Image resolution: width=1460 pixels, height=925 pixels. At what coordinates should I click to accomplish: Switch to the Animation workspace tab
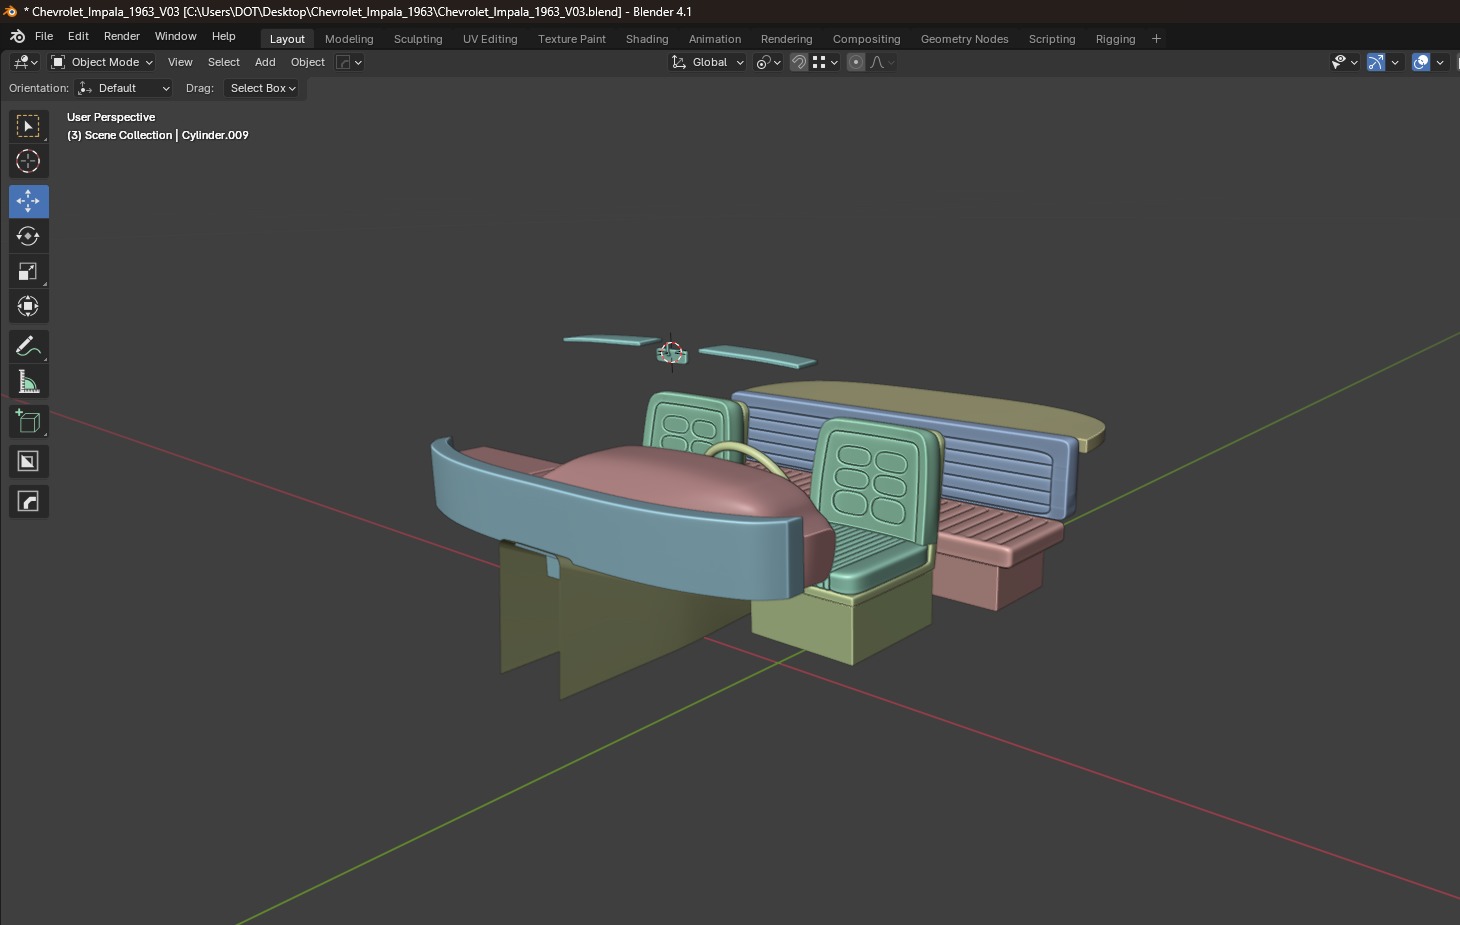[x=715, y=39]
